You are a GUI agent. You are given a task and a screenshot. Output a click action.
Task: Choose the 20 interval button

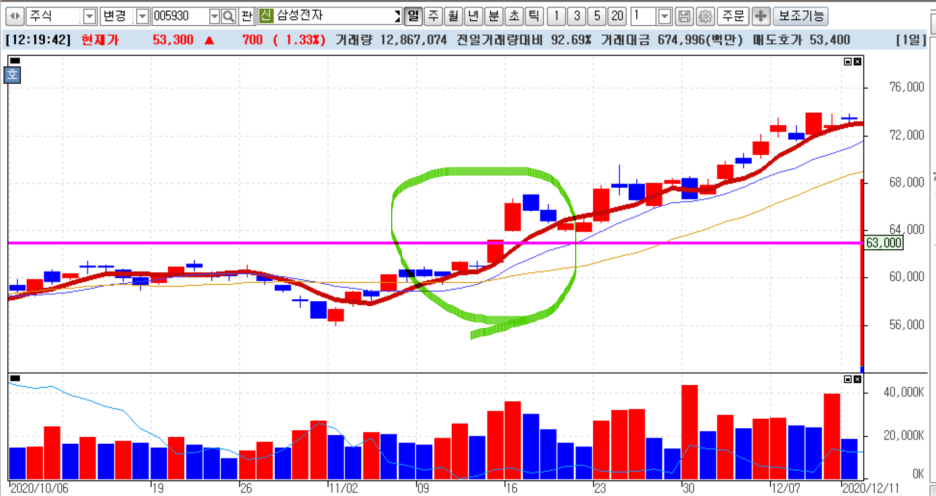point(617,16)
